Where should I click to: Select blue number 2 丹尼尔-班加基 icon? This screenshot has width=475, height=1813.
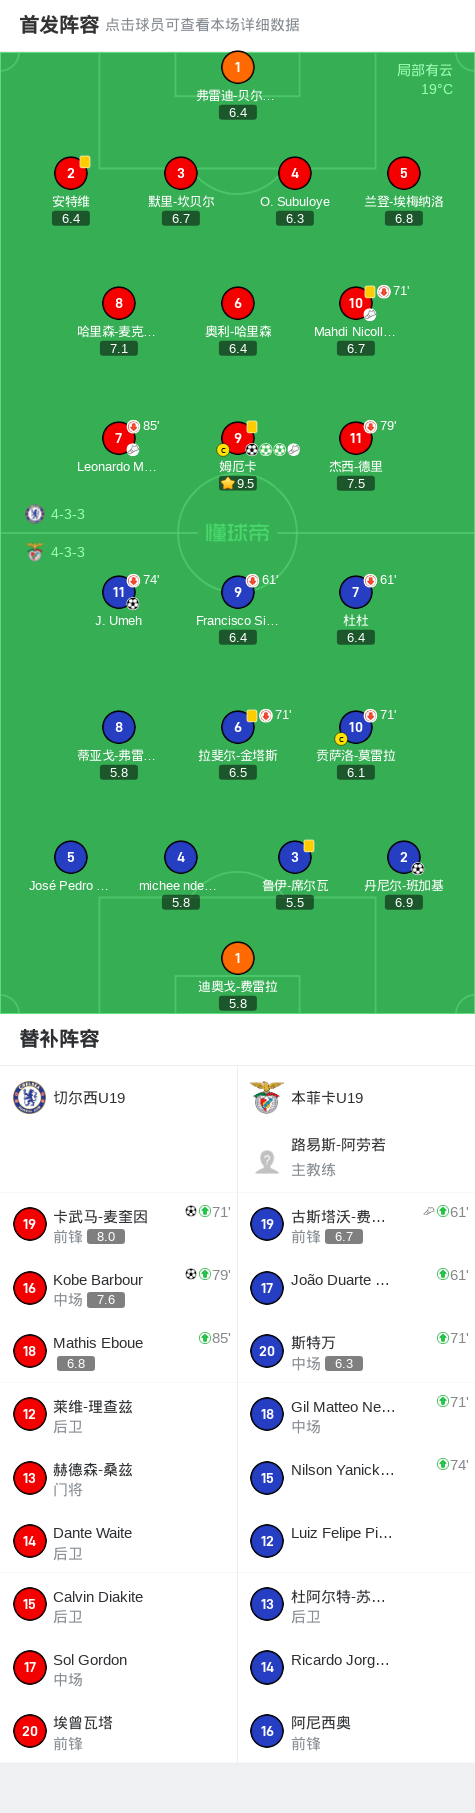click(x=404, y=857)
